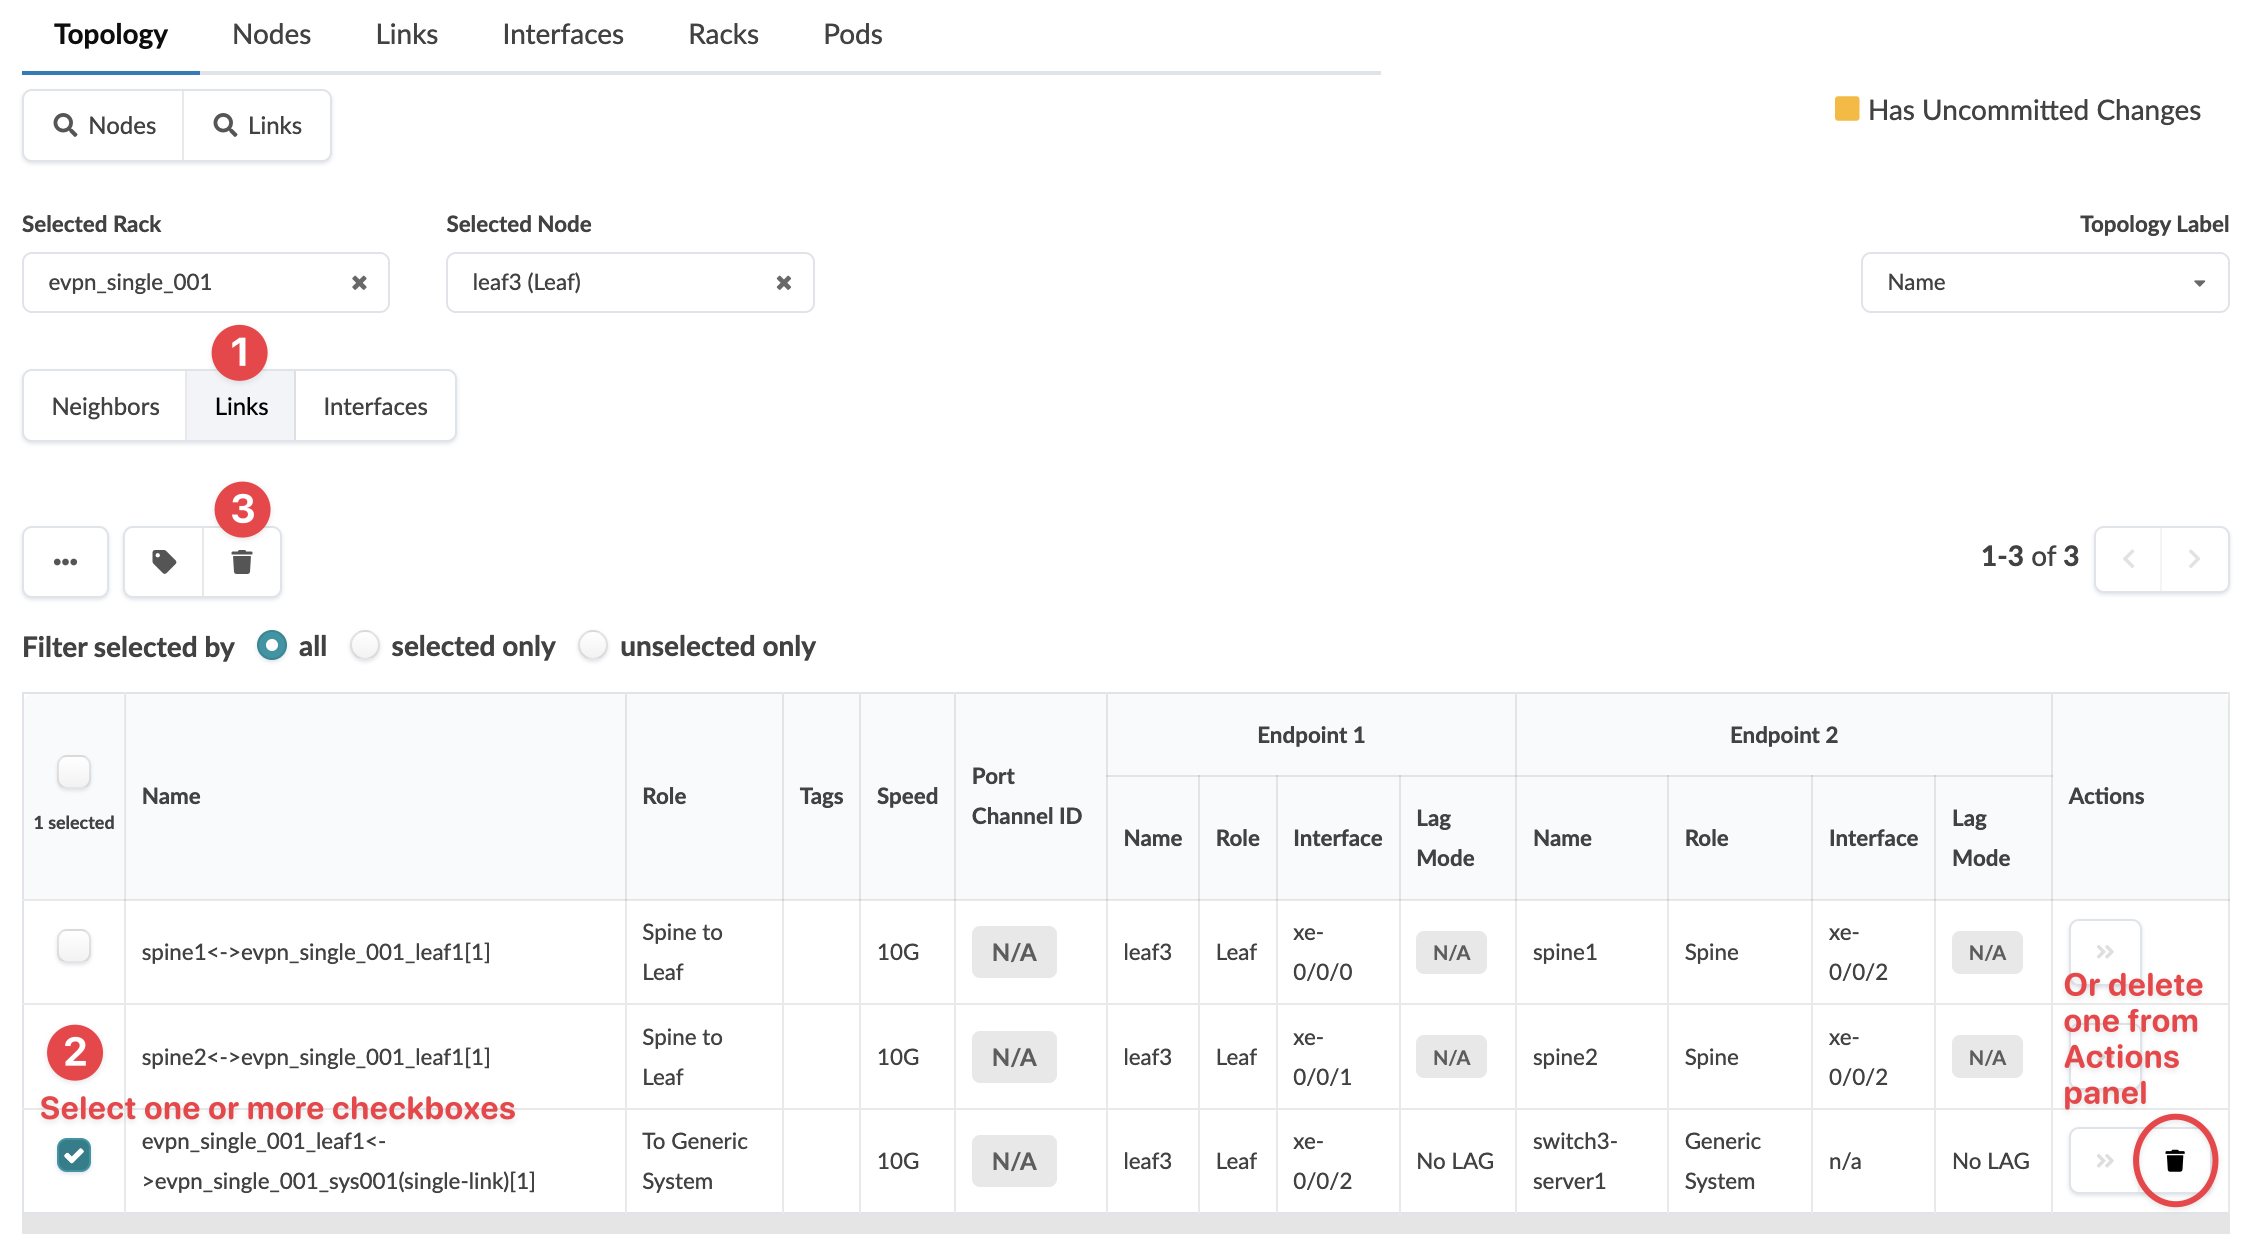Viewport: 2252px width, 1248px height.
Task: Click the tag icon button
Action: pos(164,562)
